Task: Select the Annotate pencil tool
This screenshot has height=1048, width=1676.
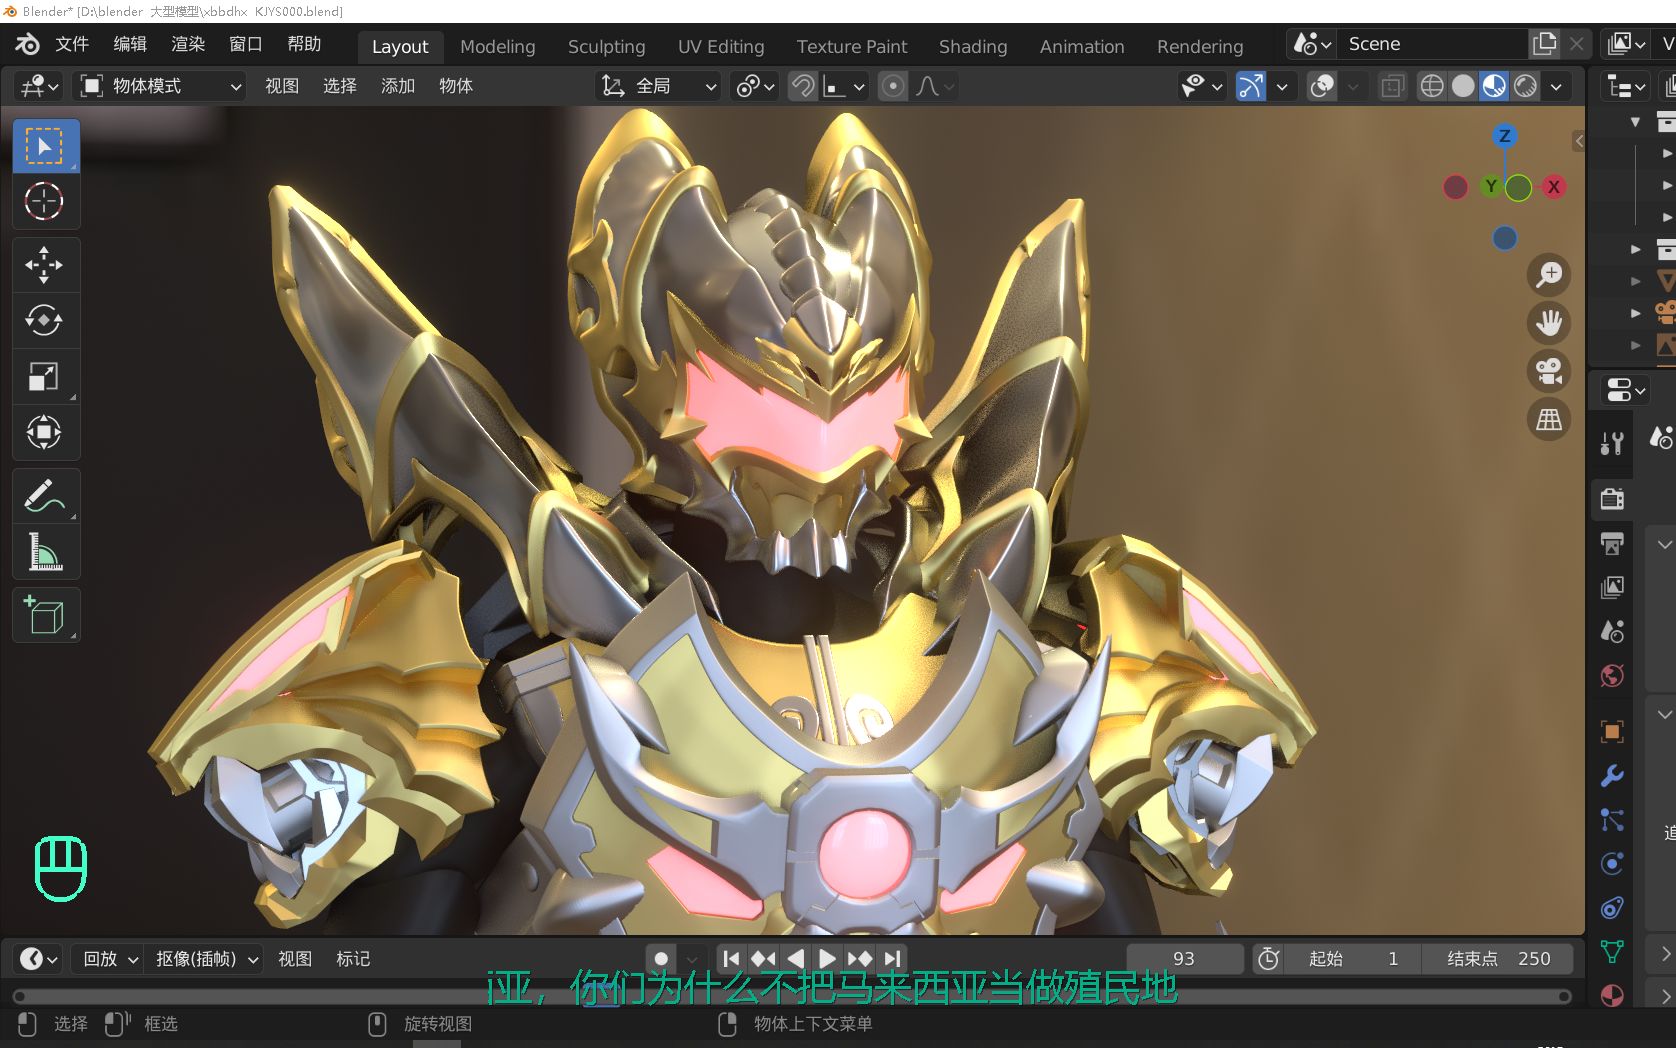Action: coord(45,495)
